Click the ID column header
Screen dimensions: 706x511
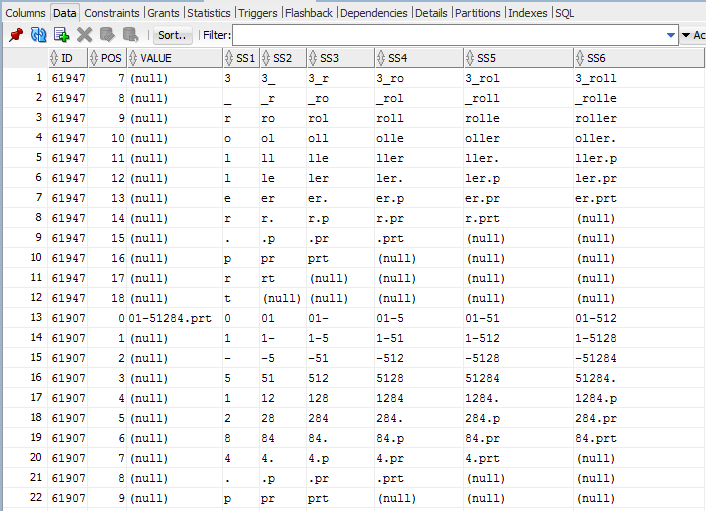click(x=68, y=58)
